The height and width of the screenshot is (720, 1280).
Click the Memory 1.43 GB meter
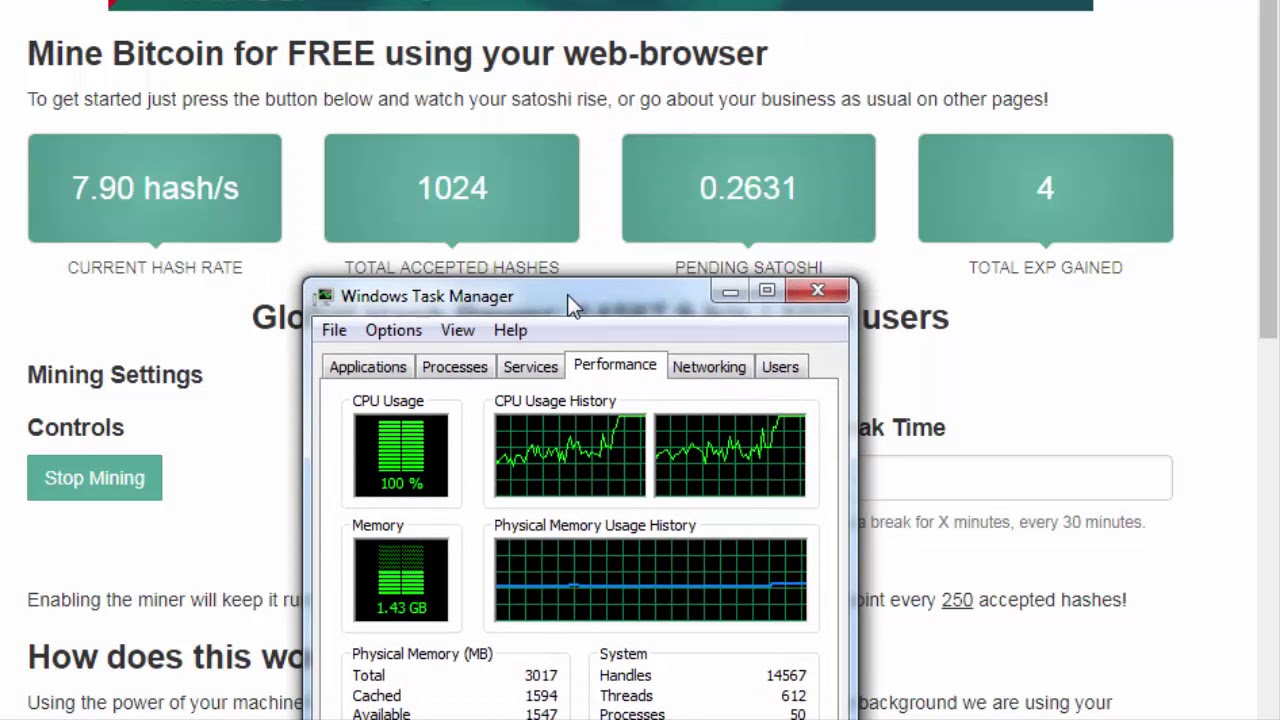(x=401, y=580)
